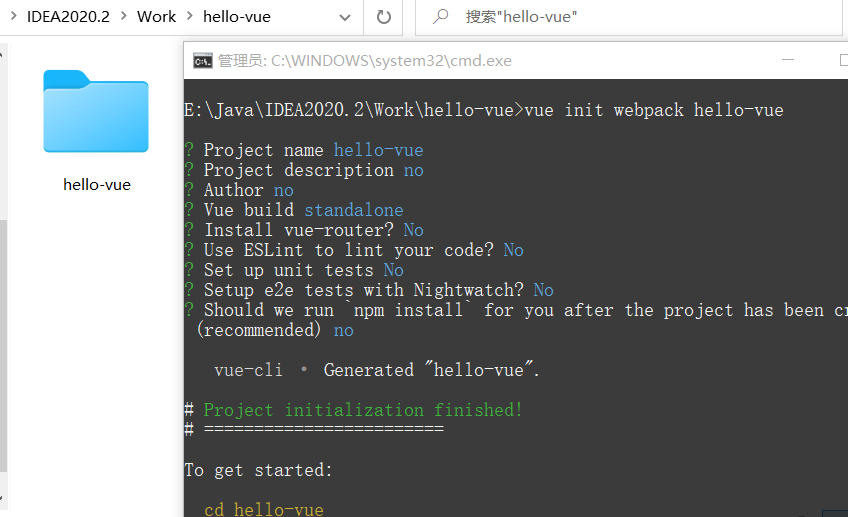Click the magnifier search icon
The height and width of the screenshot is (517, 848).
[x=439, y=17]
